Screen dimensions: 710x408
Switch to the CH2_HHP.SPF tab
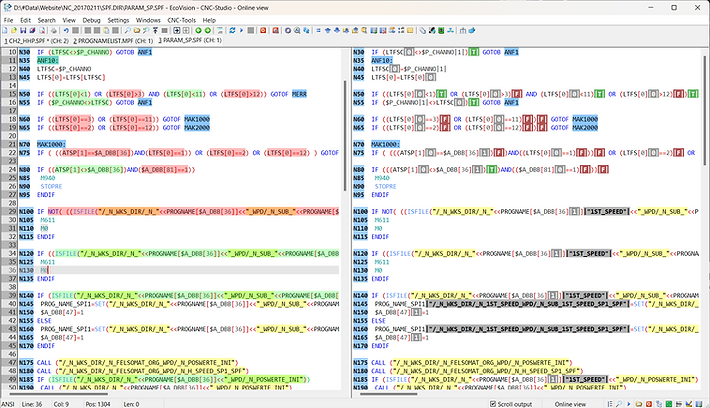pos(39,41)
